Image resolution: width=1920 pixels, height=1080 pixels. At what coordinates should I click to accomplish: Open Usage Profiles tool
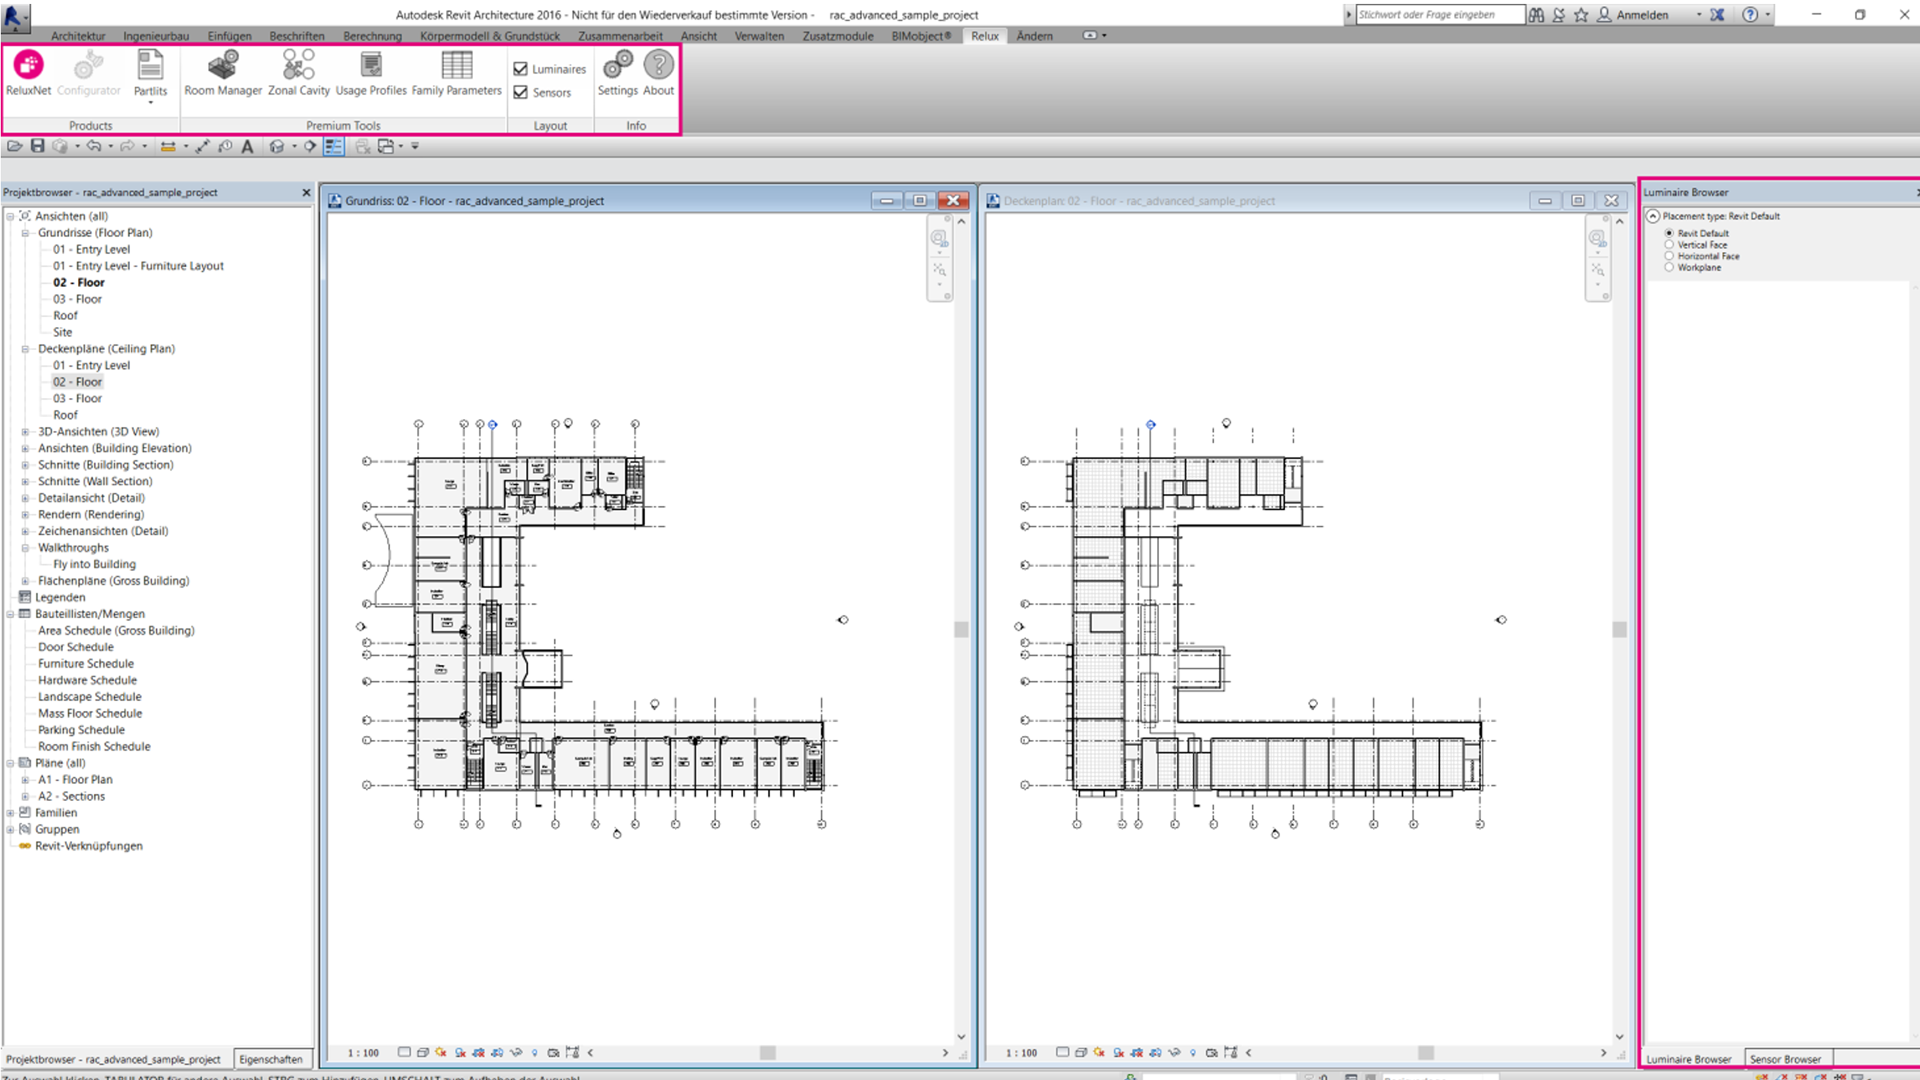coord(371,72)
